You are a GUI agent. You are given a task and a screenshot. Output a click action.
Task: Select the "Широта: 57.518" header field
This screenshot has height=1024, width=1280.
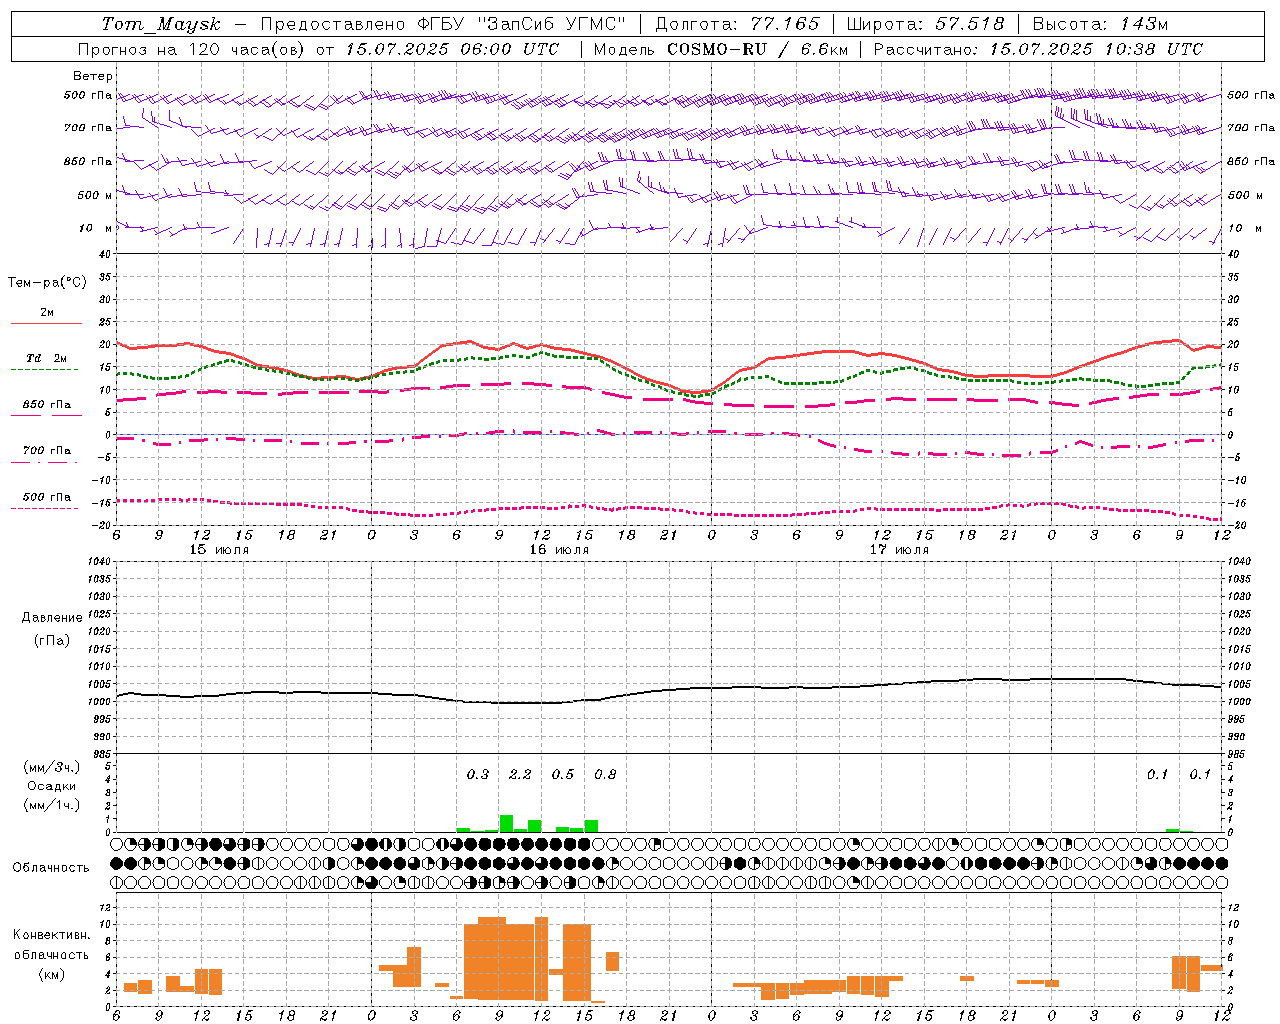925,24
